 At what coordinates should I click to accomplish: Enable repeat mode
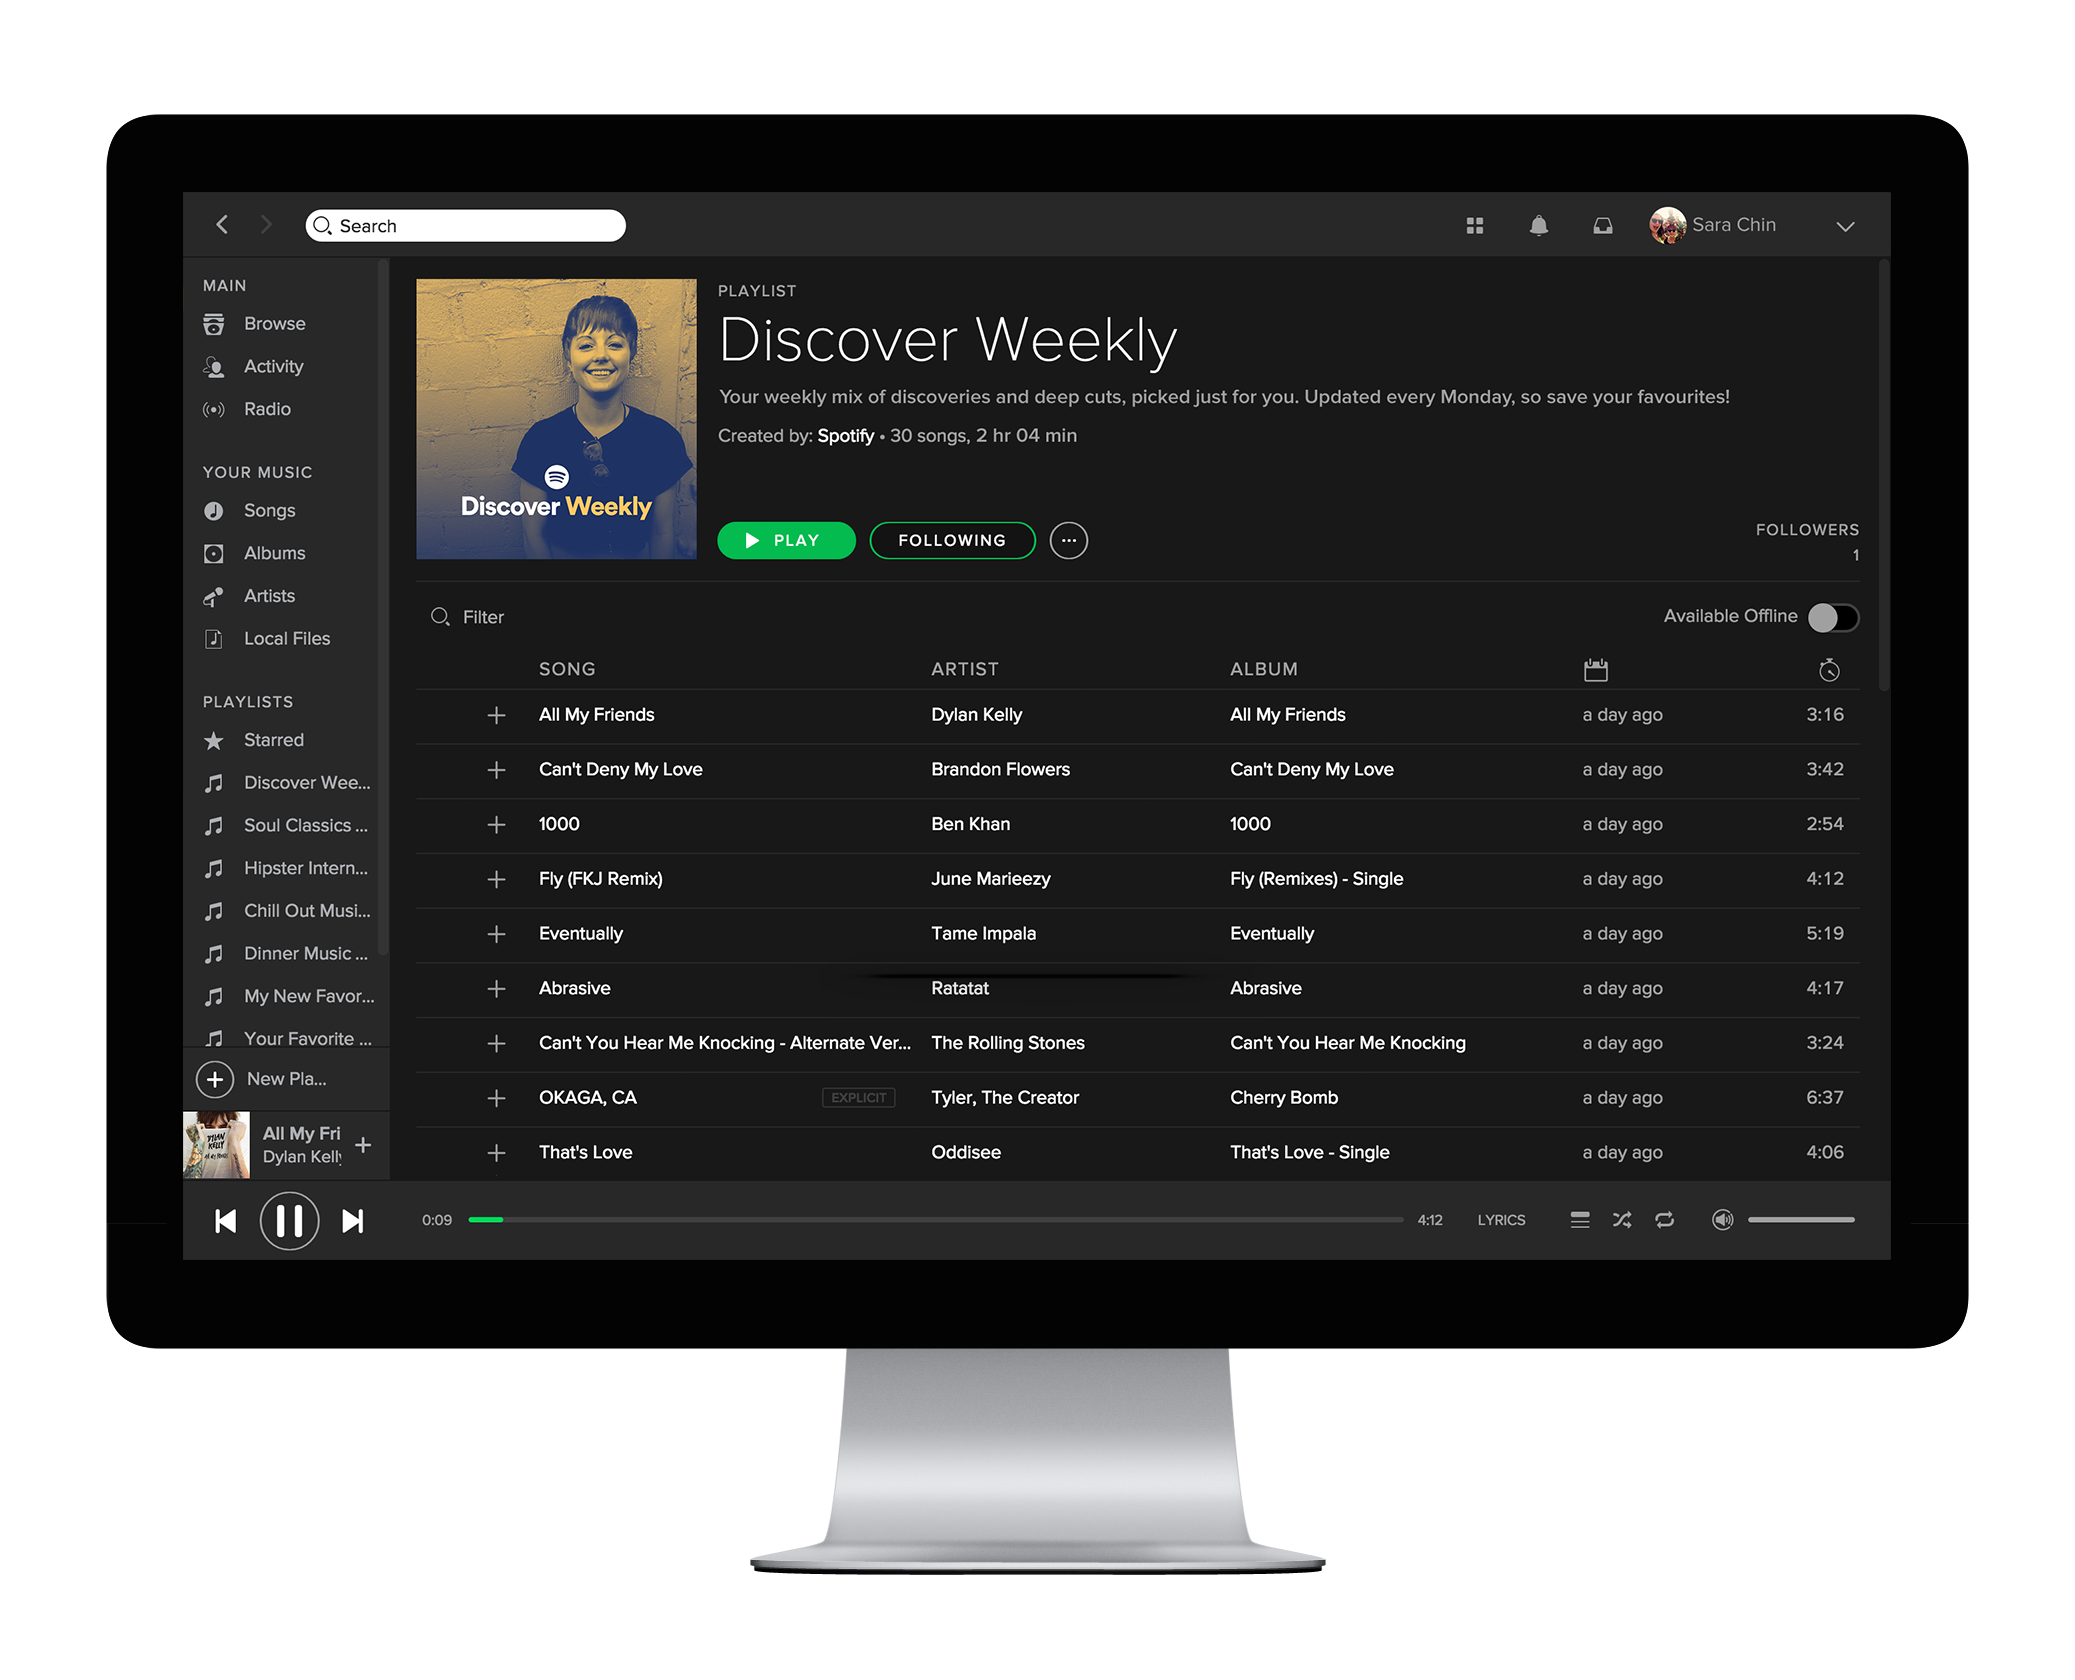point(1665,1220)
